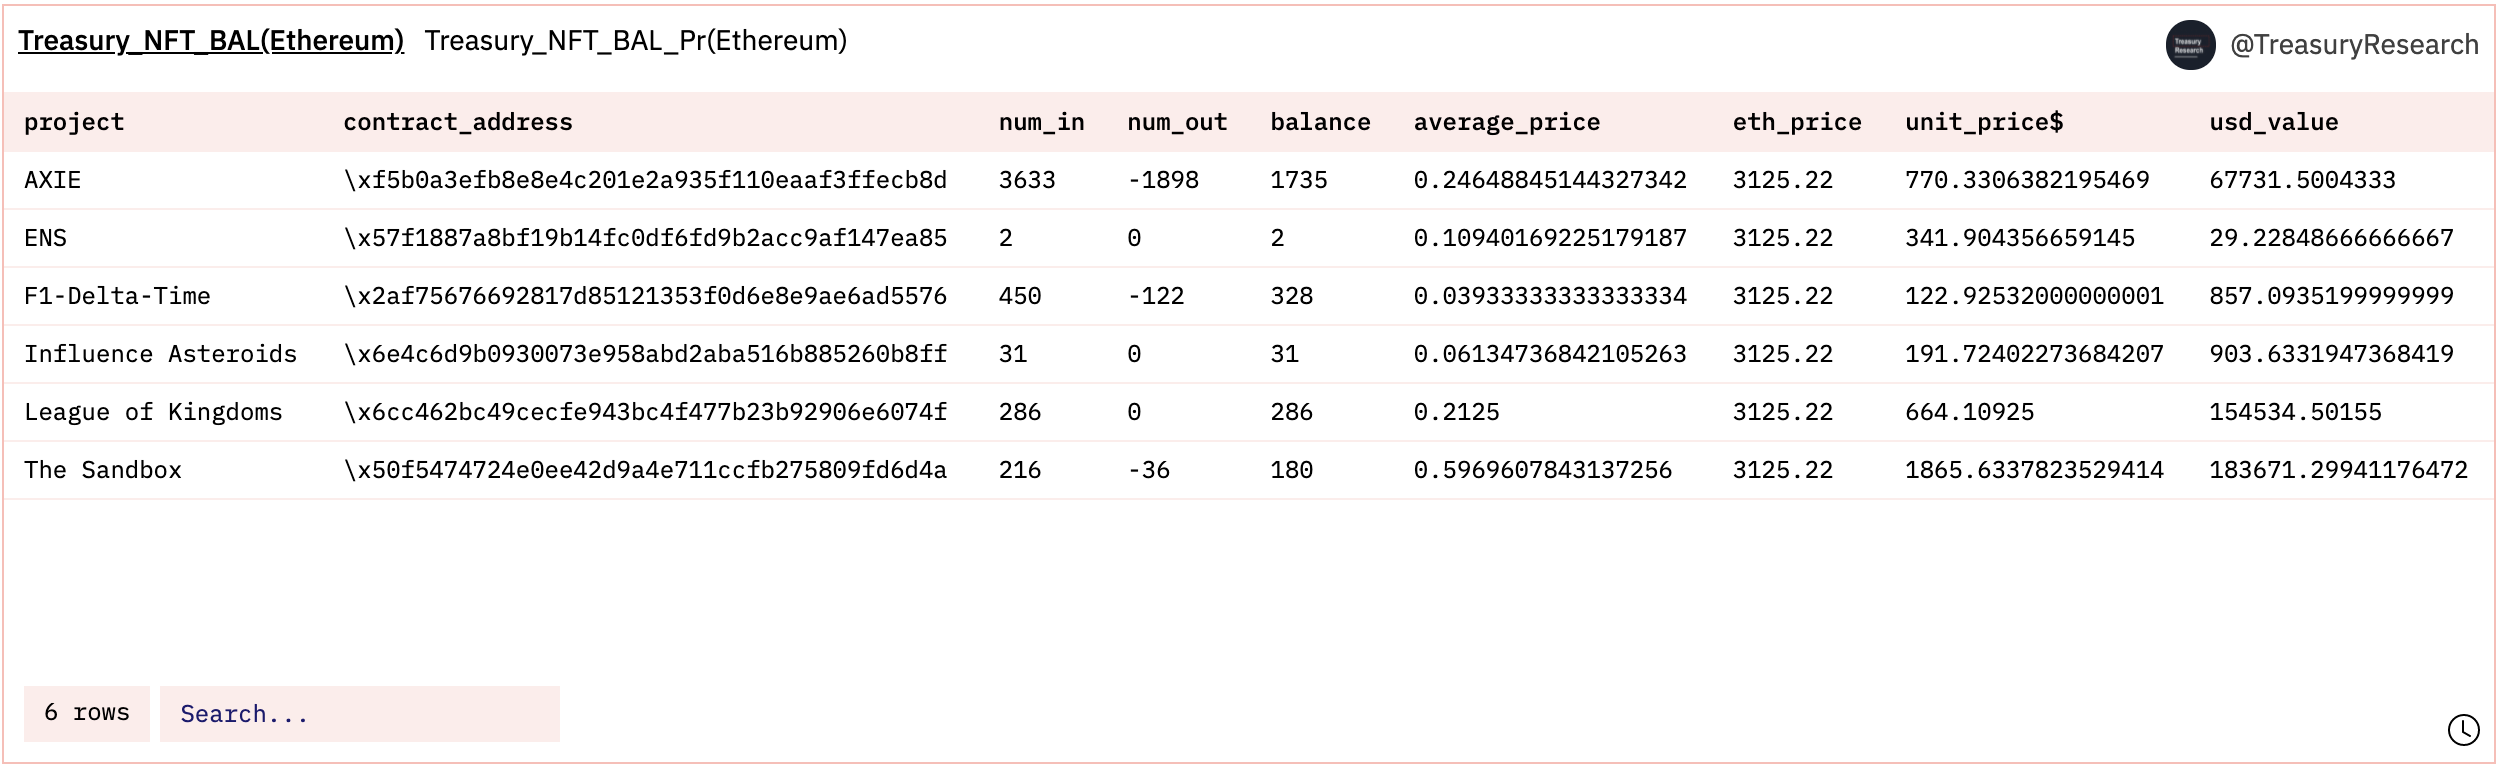Click average price 0.10940169225179187 for ENS
The image size is (2504, 770).
[1550, 238]
